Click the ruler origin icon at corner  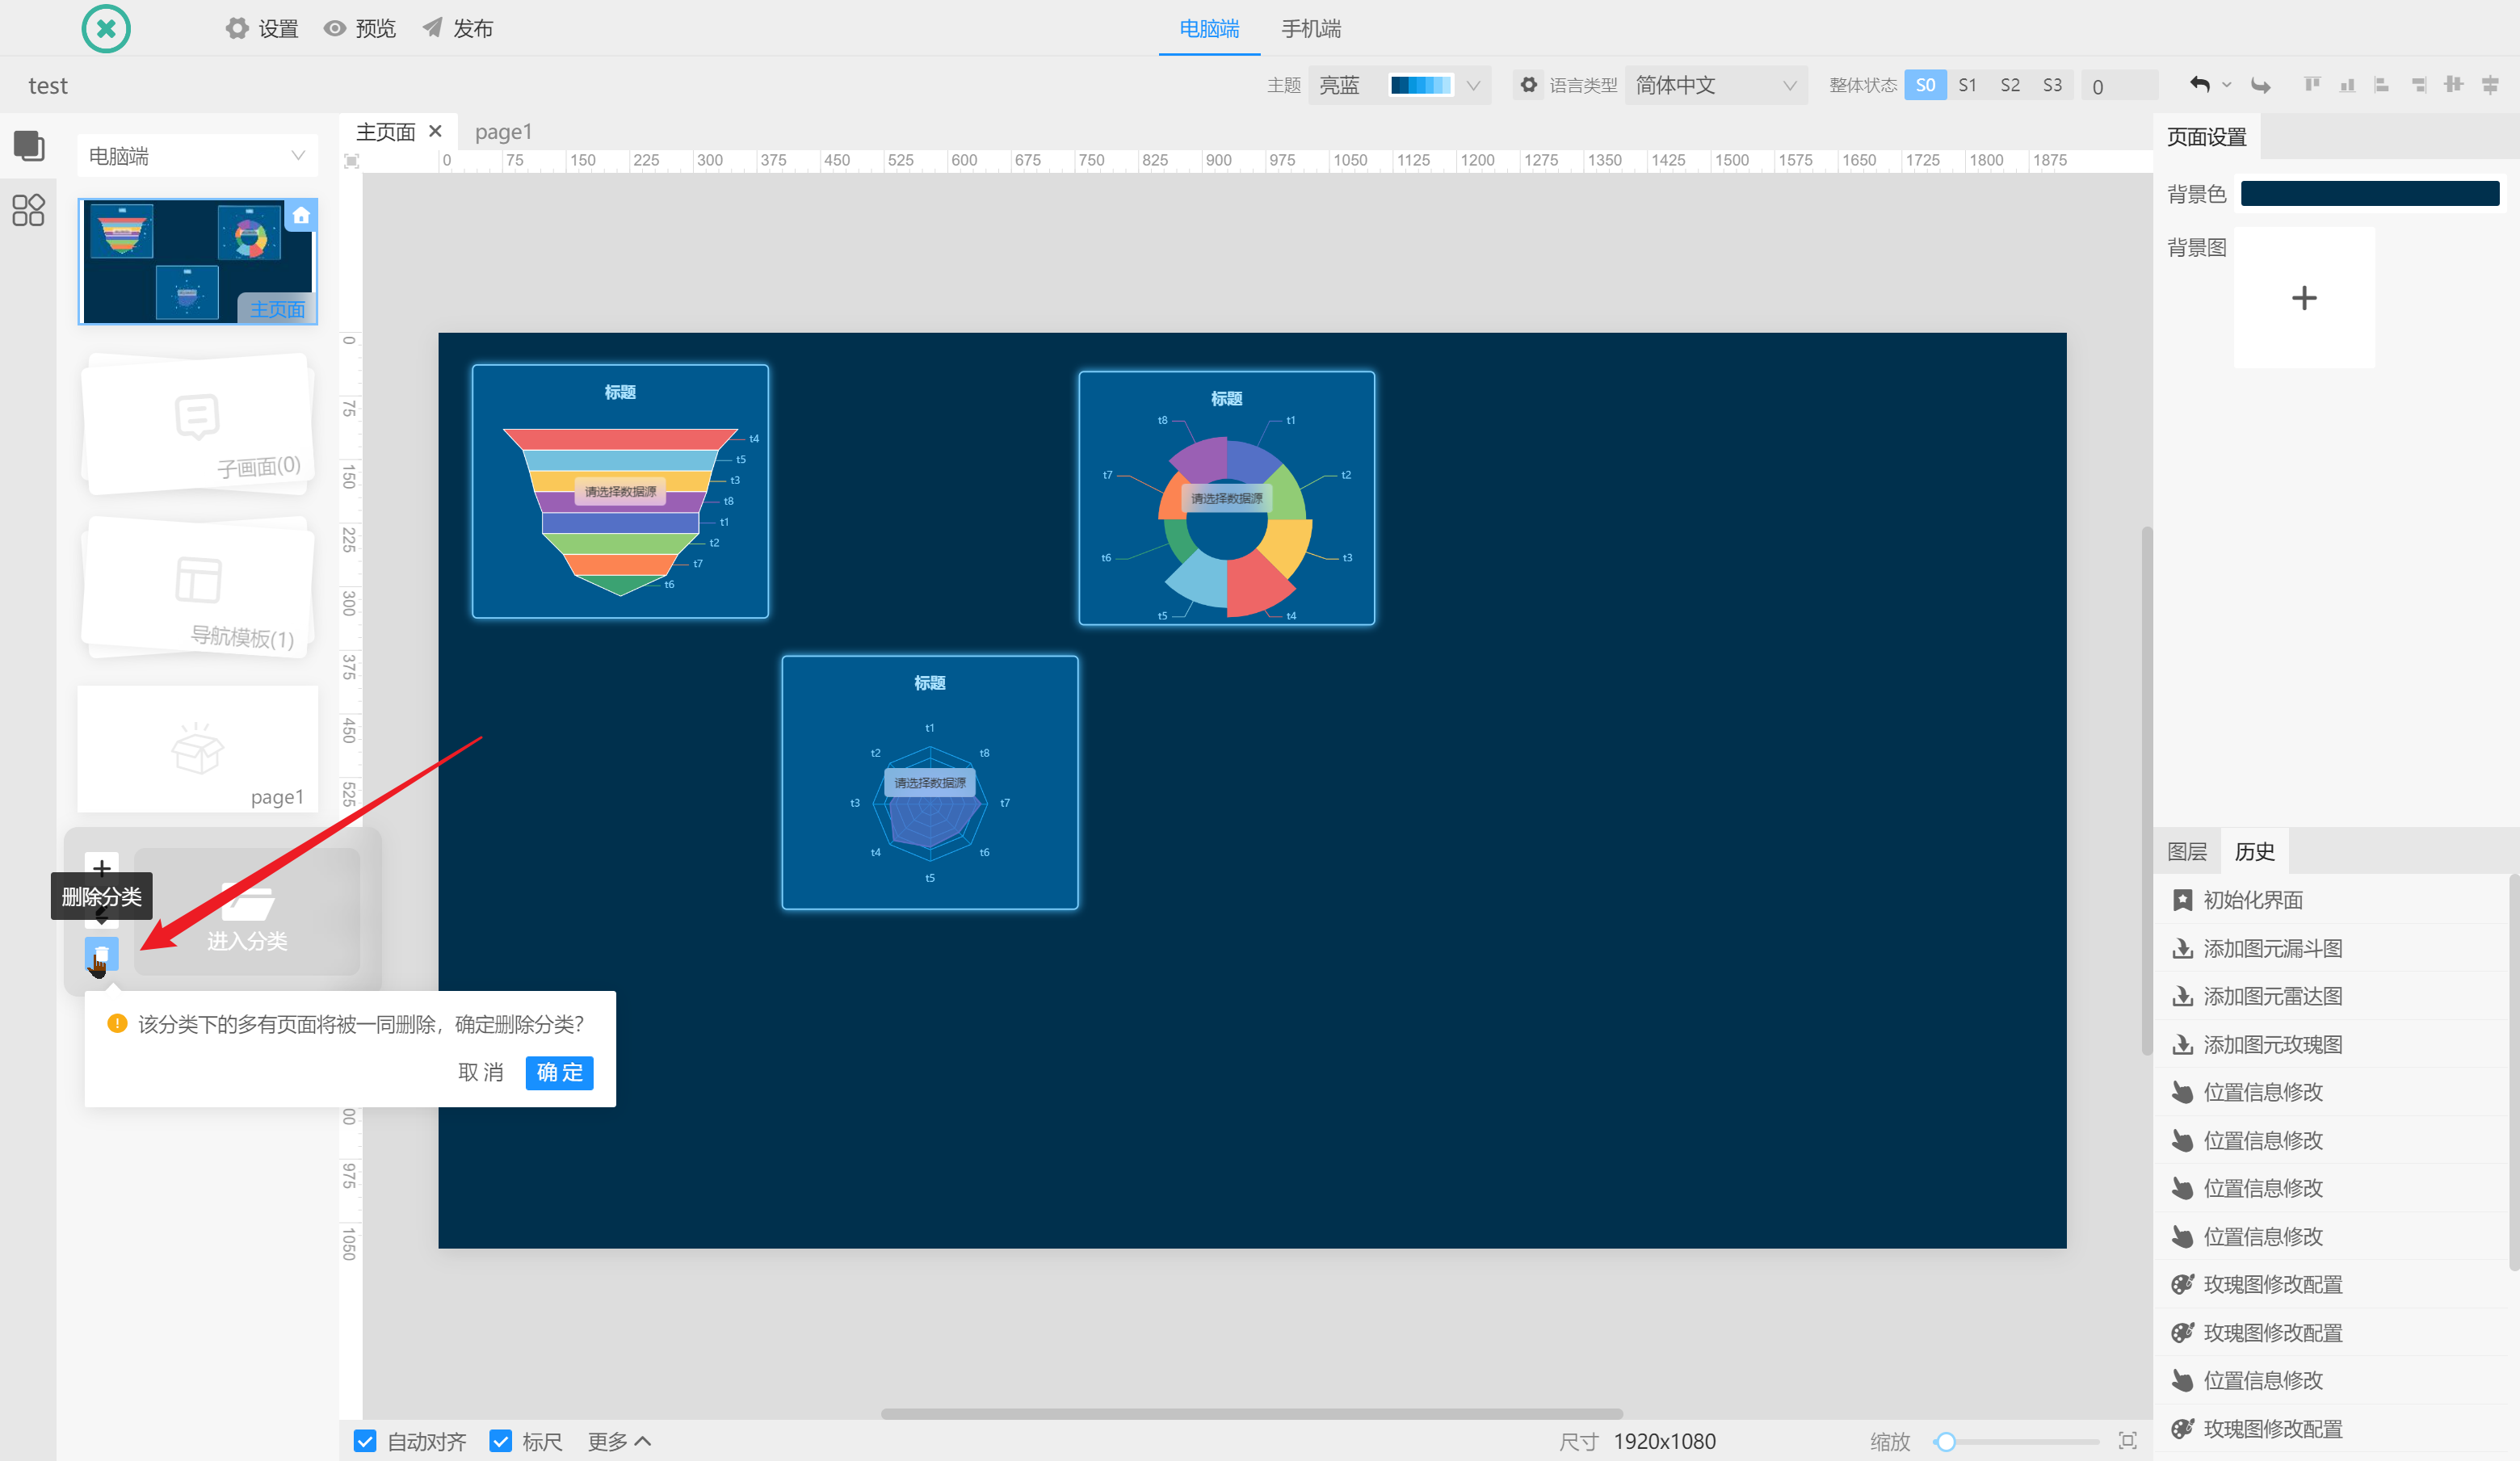click(x=351, y=161)
